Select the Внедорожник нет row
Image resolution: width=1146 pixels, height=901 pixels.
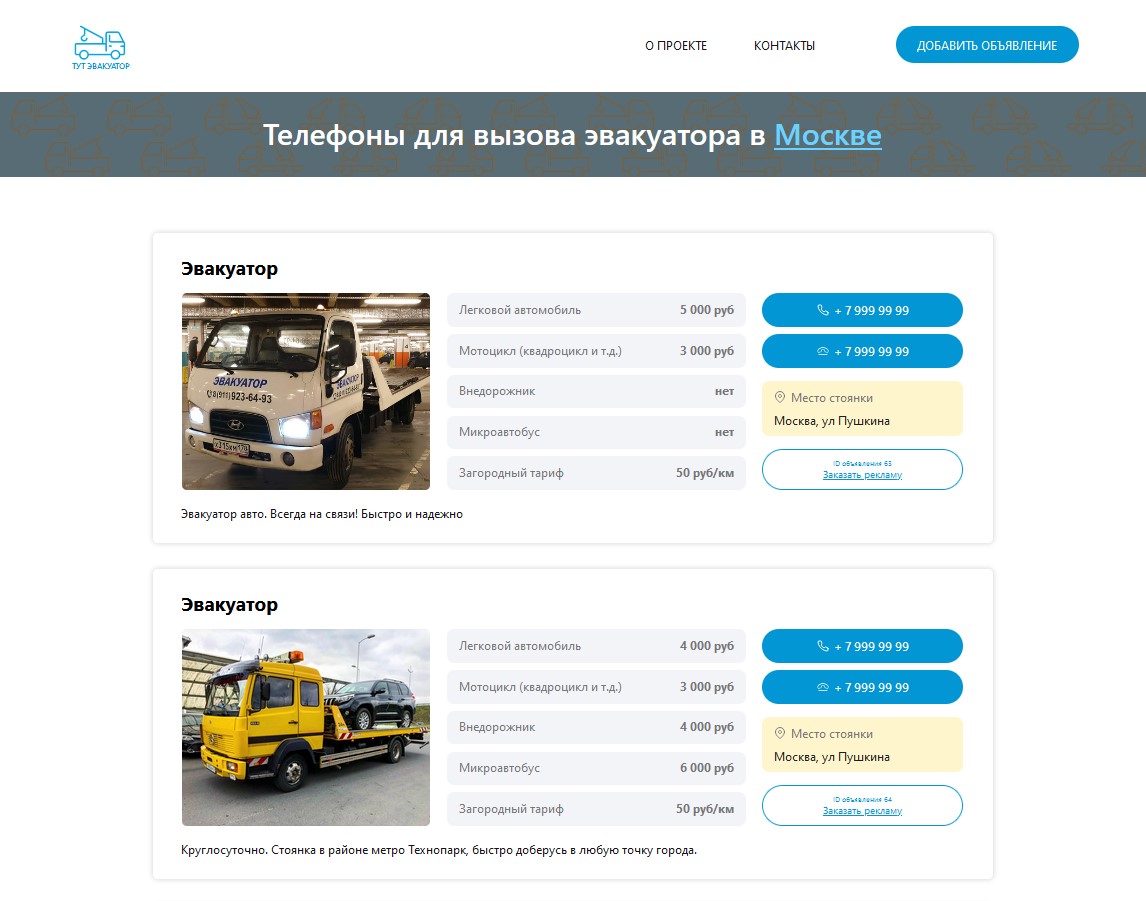coord(596,391)
